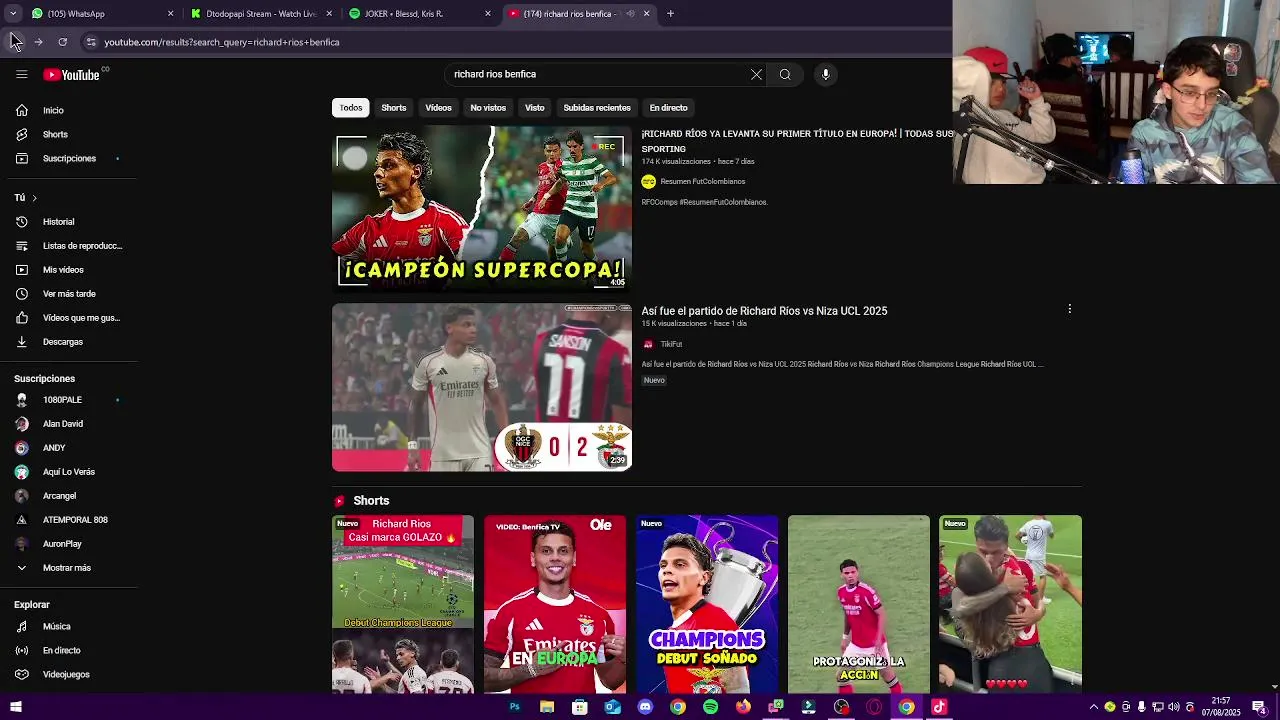Play the Nice 0-2 Benfica thumbnail
This screenshot has height=720, width=1280.
(482, 387)
